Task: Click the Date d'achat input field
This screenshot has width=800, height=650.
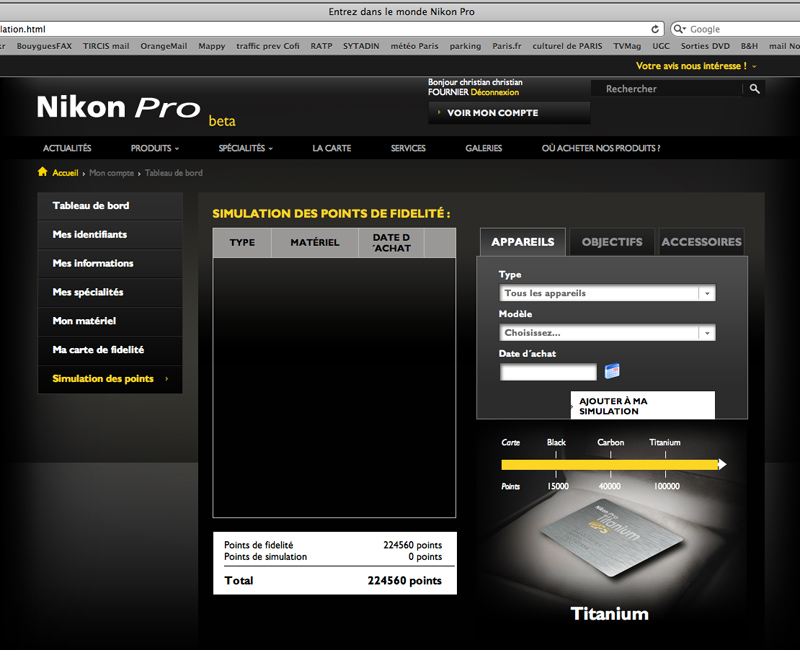Action: click(x=548, y=372)
